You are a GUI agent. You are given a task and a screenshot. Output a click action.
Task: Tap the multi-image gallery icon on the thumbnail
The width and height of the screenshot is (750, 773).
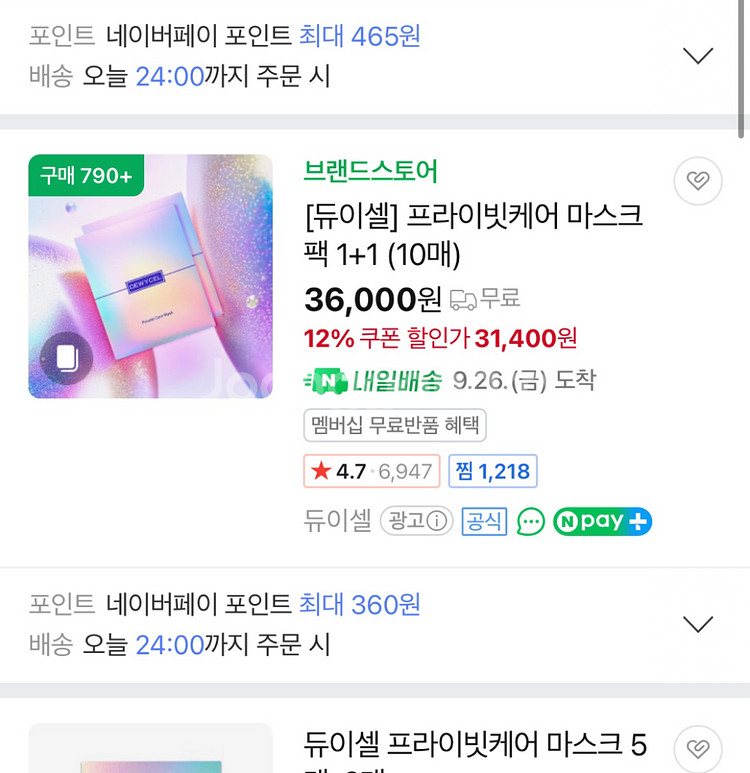pos(67,358)
